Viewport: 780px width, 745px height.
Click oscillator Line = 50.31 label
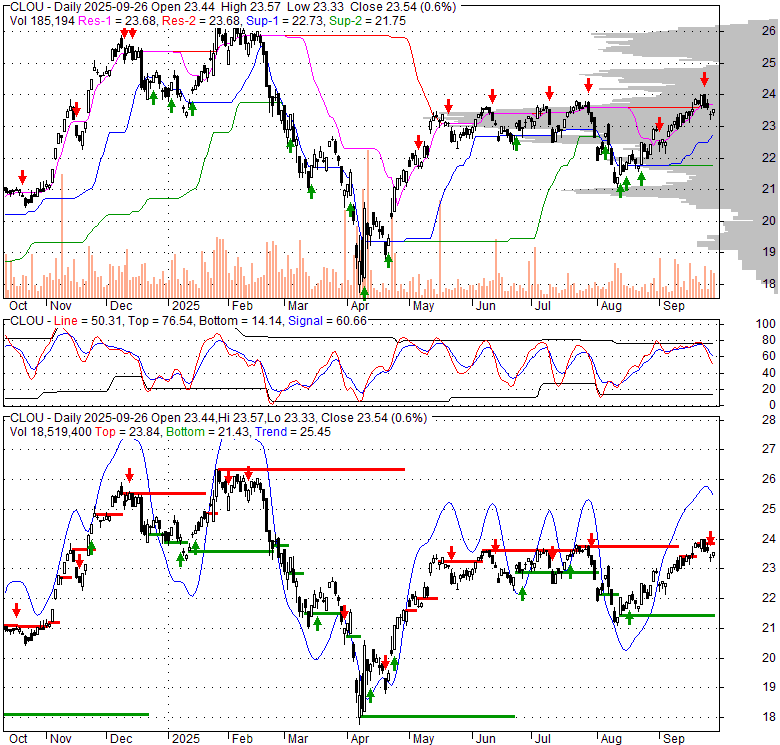click(x=88, y=321)
